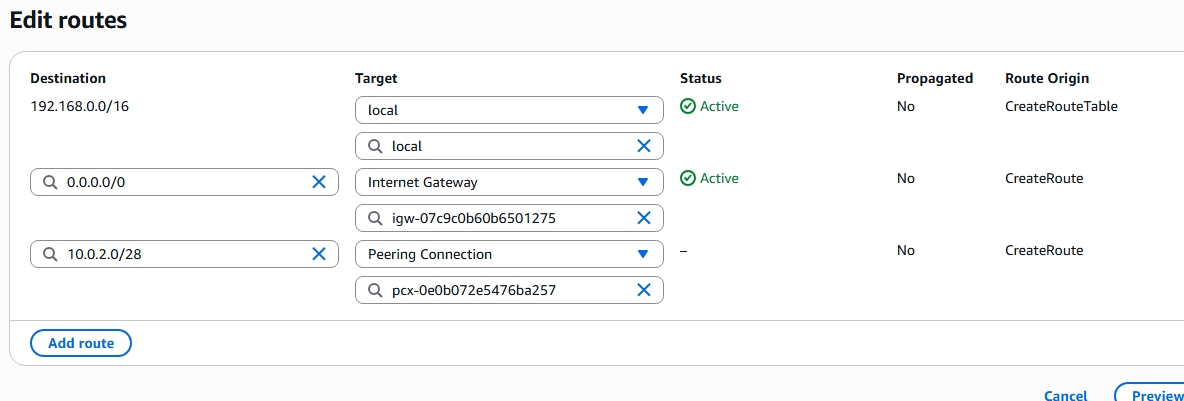Click search icon in the pcx target field

click(x=375, y=290)
